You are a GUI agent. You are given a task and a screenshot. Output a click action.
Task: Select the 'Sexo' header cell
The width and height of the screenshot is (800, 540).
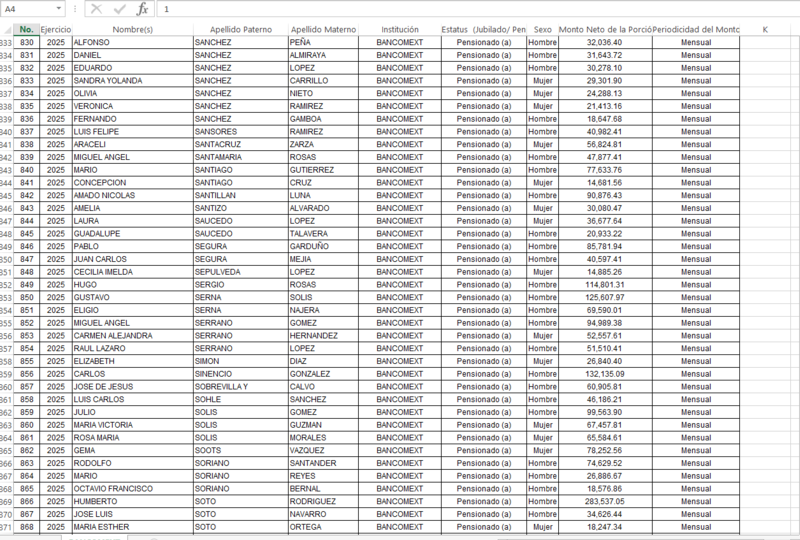tap(541, 30)
